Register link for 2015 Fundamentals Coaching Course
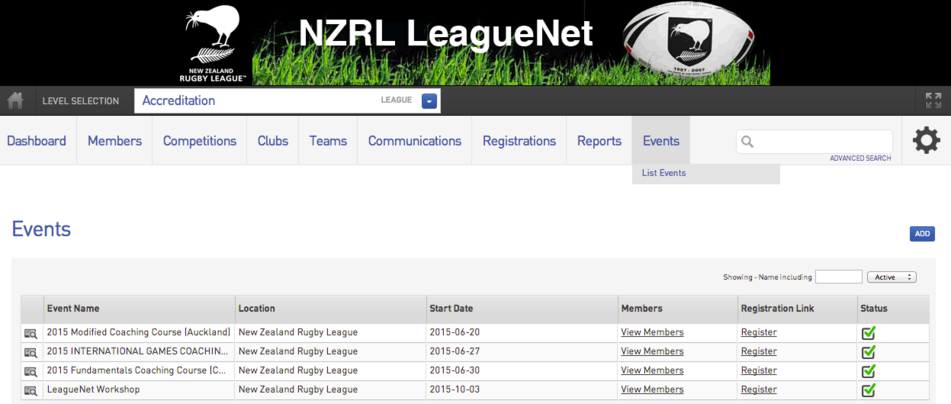The width and height of the screenshot is (951, 404). click(759, 370)
